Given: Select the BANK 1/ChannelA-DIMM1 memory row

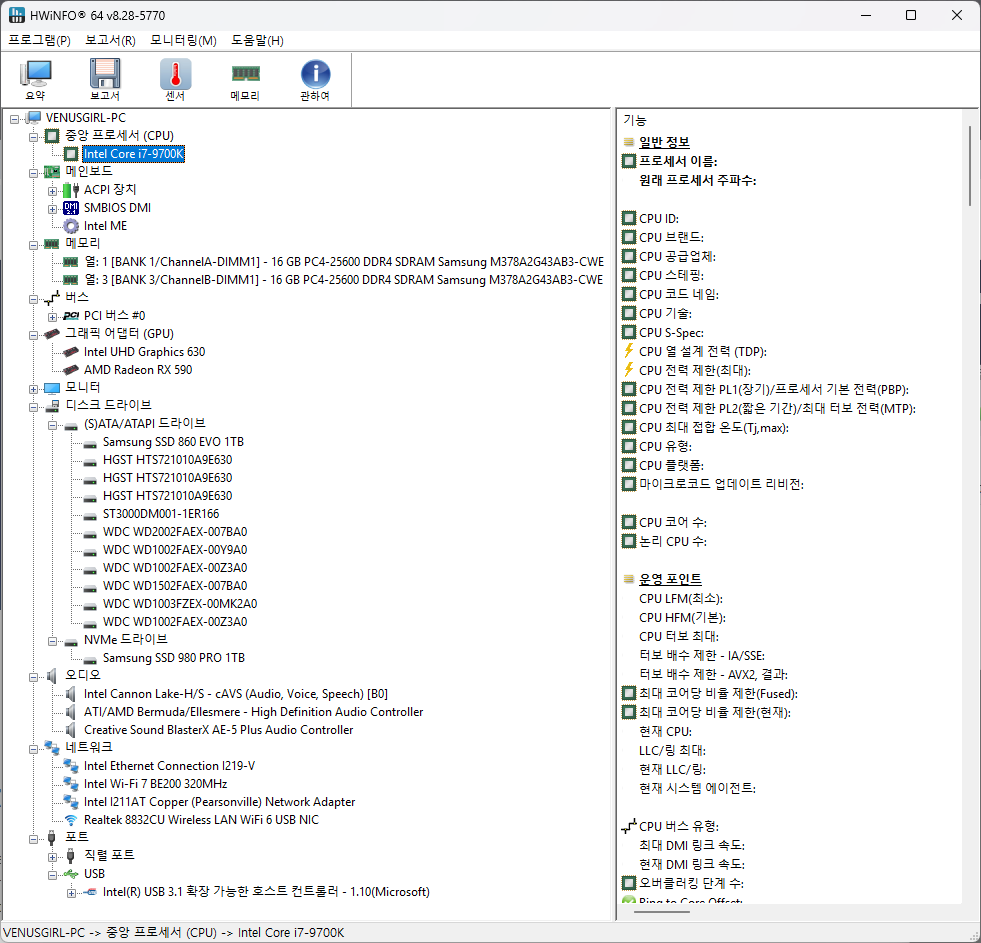Looking at the screenshot, I should pyautogui.click(x=343, y=262).
